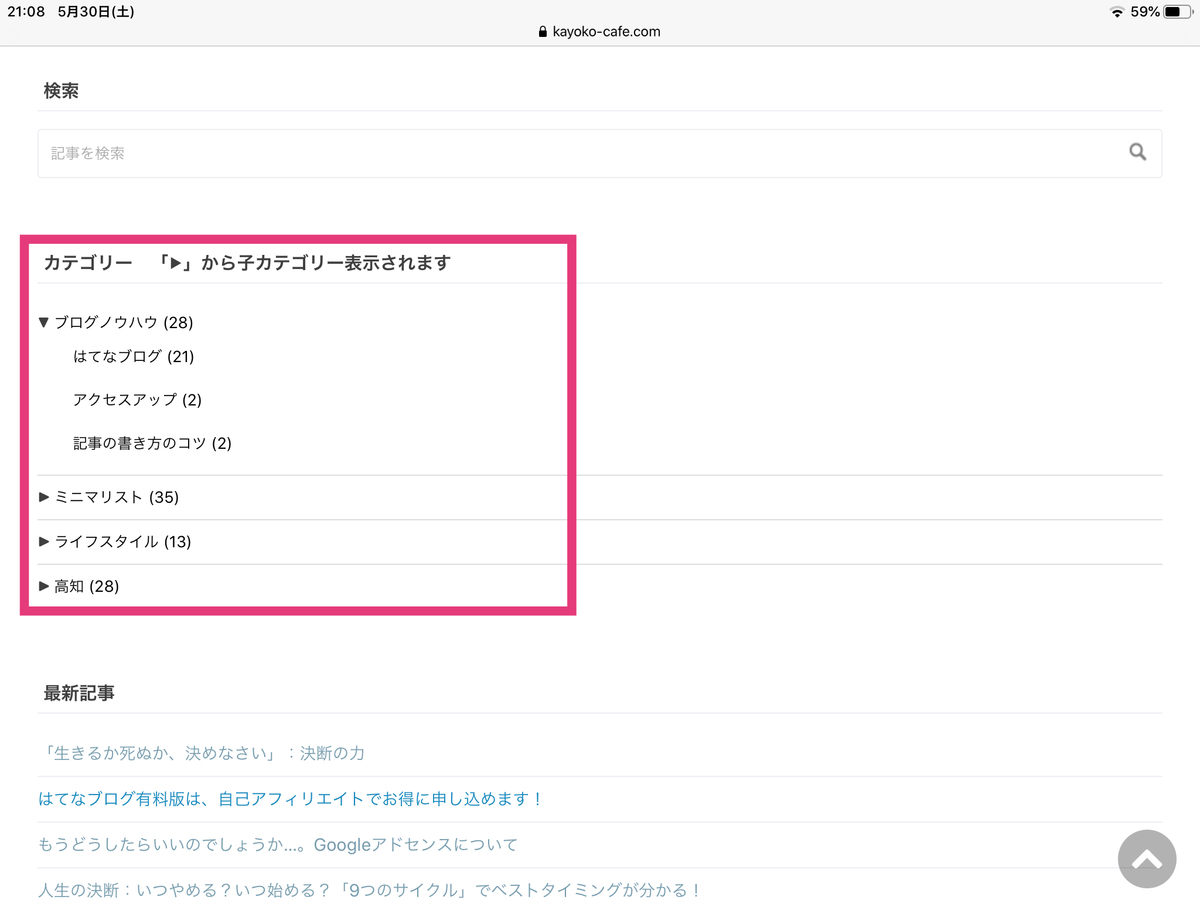Tap the 5月30日(土) date in status bar
This screenshot has width=1200, height=900.
[x=97, y=12]
